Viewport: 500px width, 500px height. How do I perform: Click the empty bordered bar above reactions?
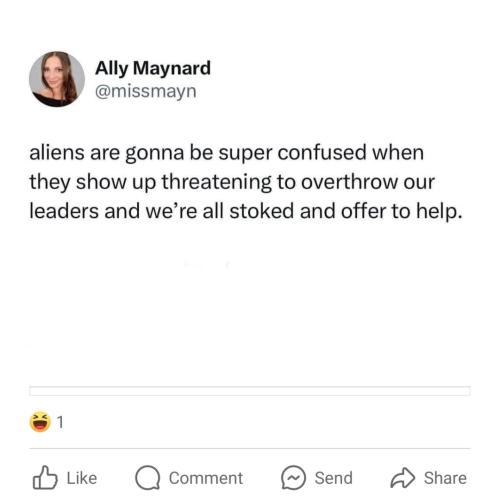coord(250,391)
